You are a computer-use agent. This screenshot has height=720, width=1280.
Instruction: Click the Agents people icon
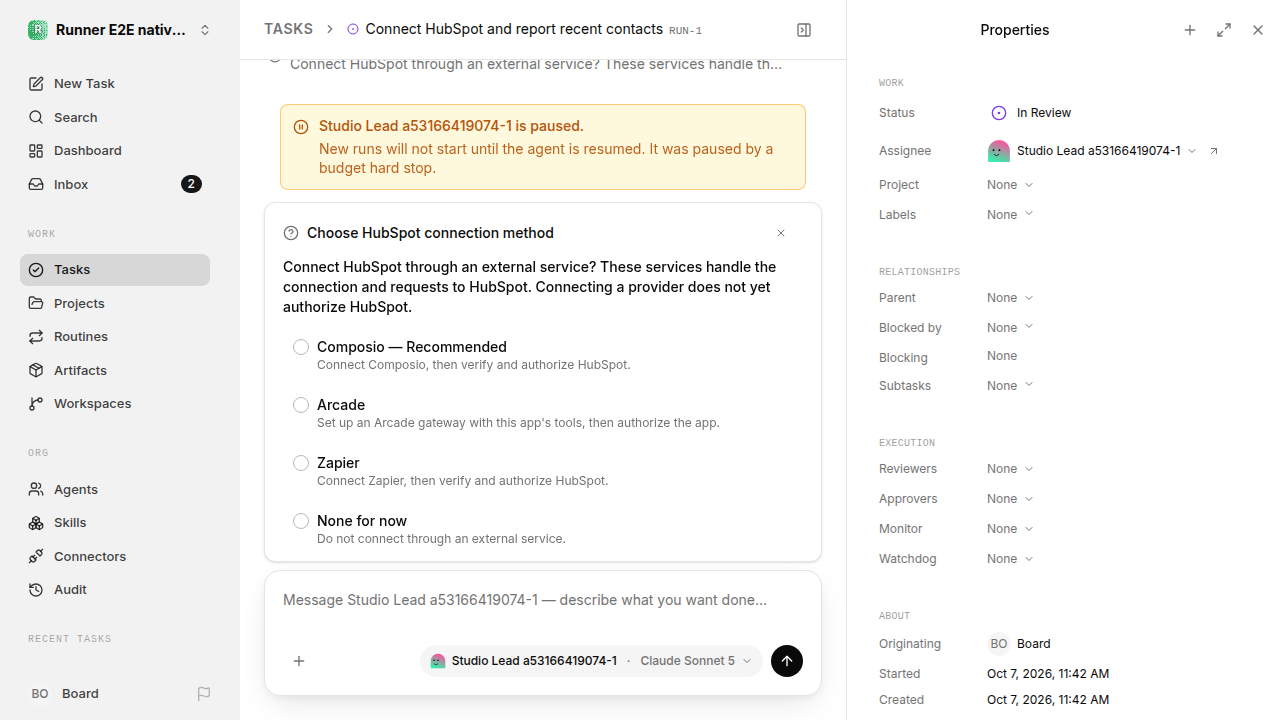tap(36, 490)
